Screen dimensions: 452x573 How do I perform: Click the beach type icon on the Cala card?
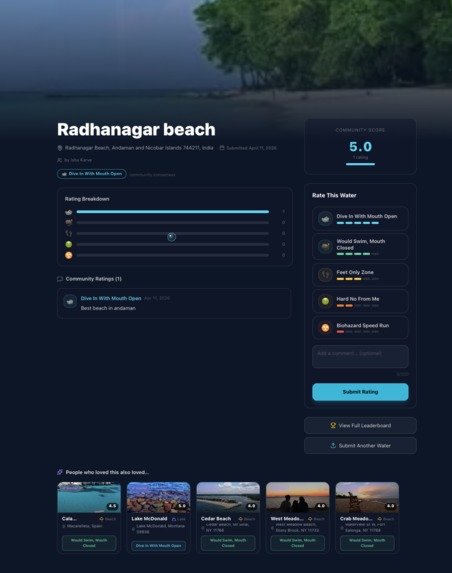(x=102, y=519)
